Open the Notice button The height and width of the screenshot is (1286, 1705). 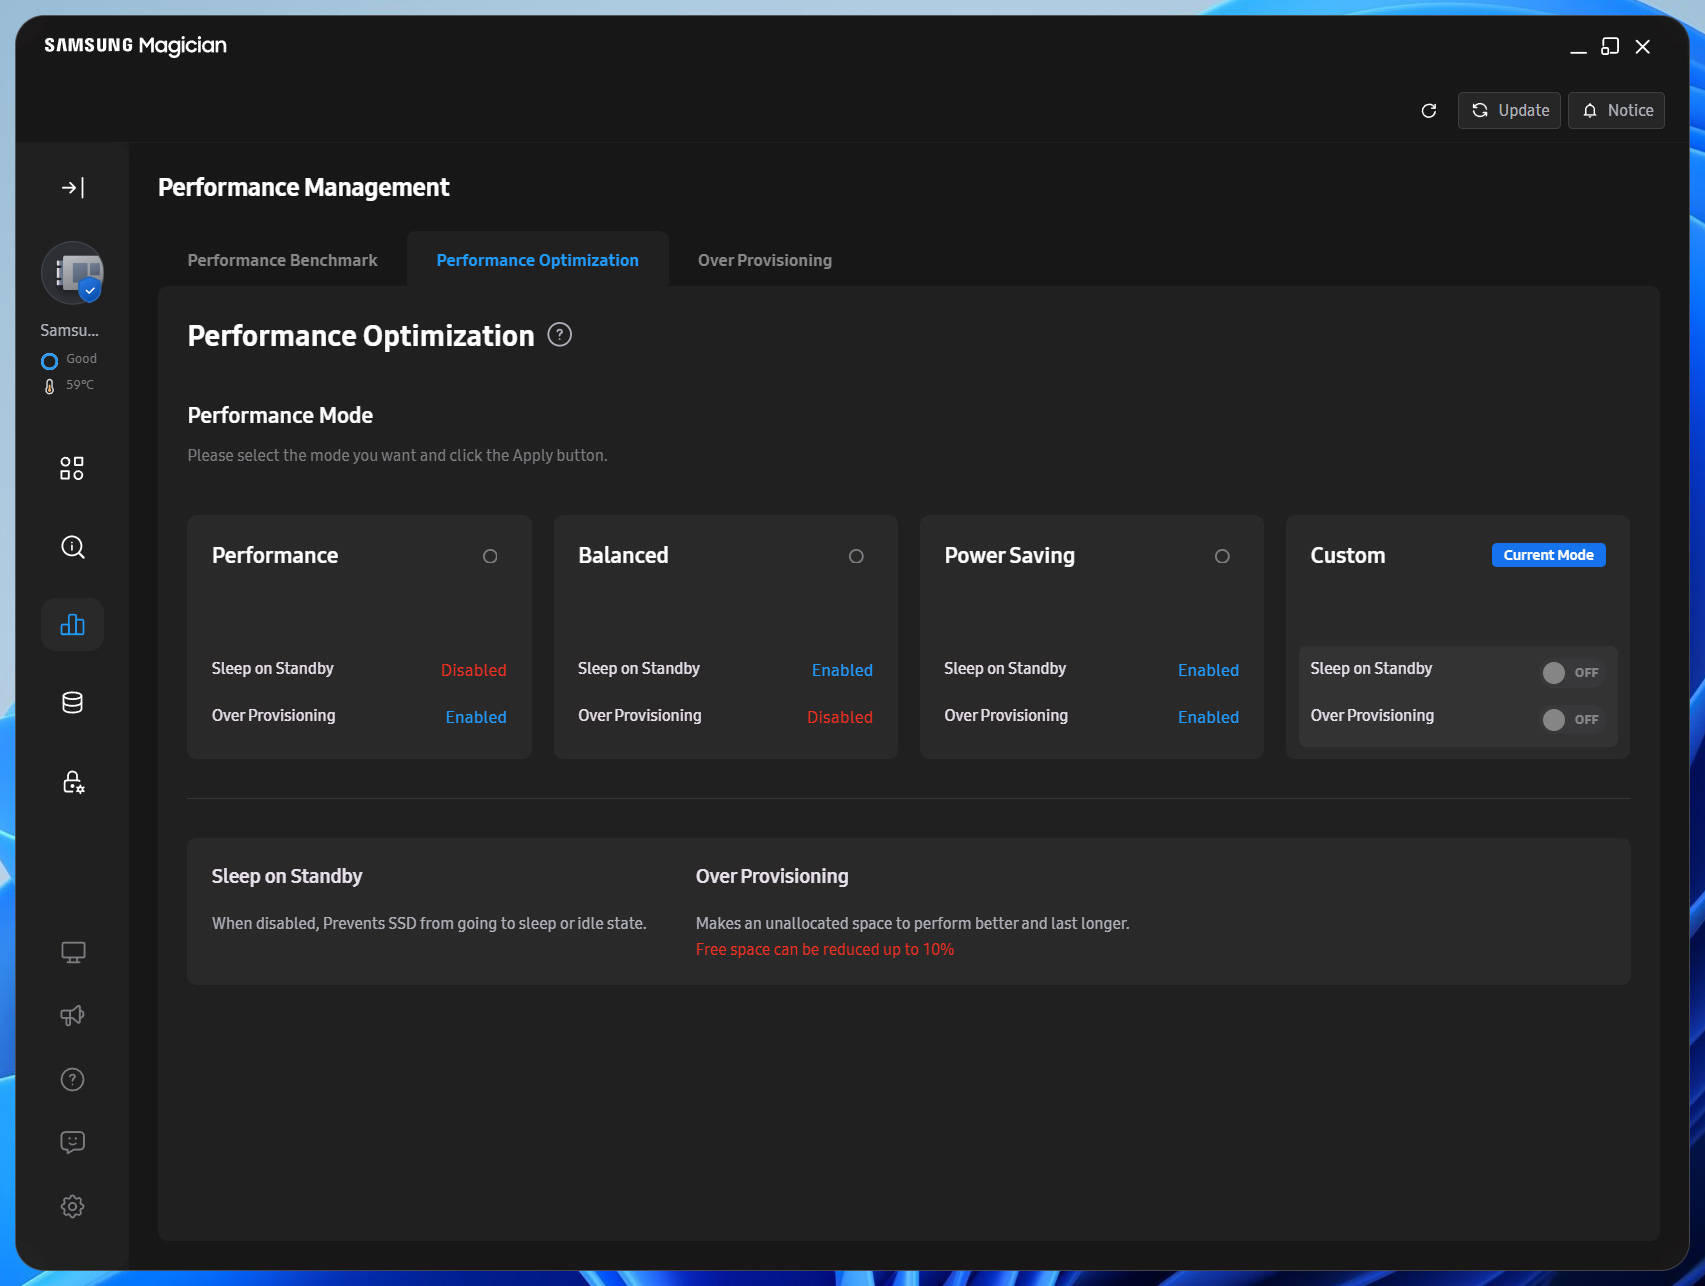[1616, 110]
